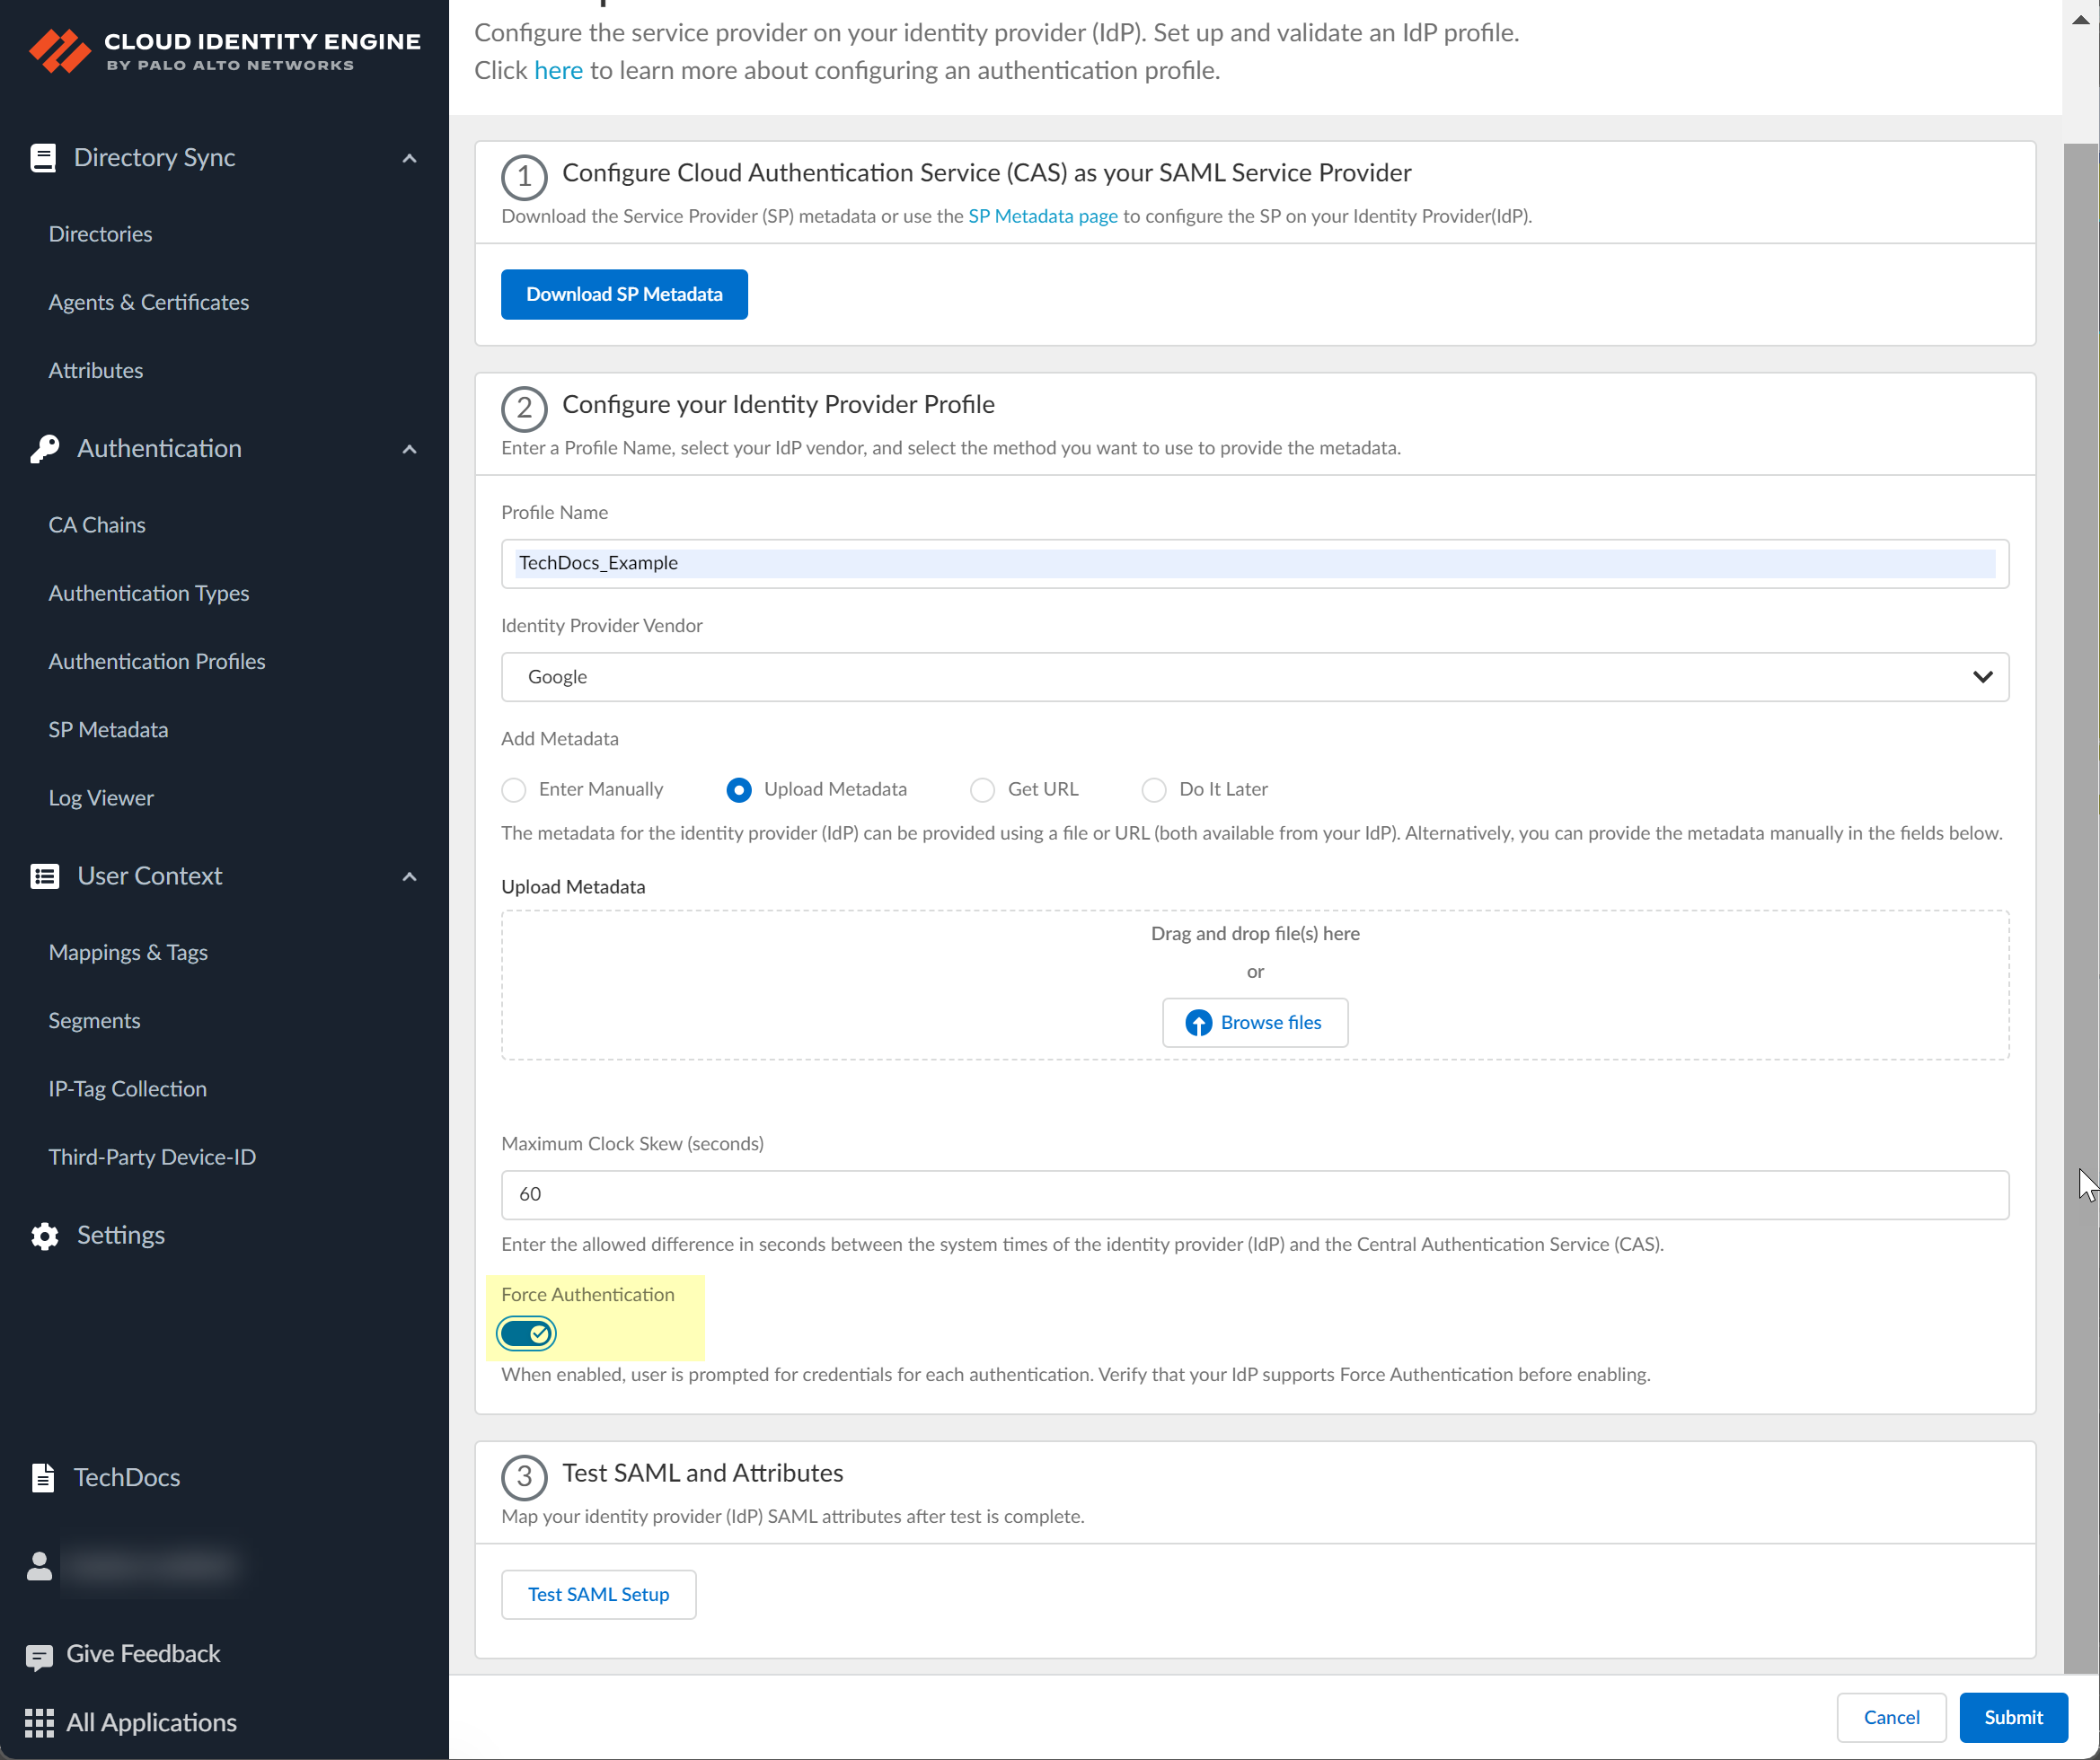
Task: Click the vertical scrollbar up arrow
Action: [x=2080, y=20]
